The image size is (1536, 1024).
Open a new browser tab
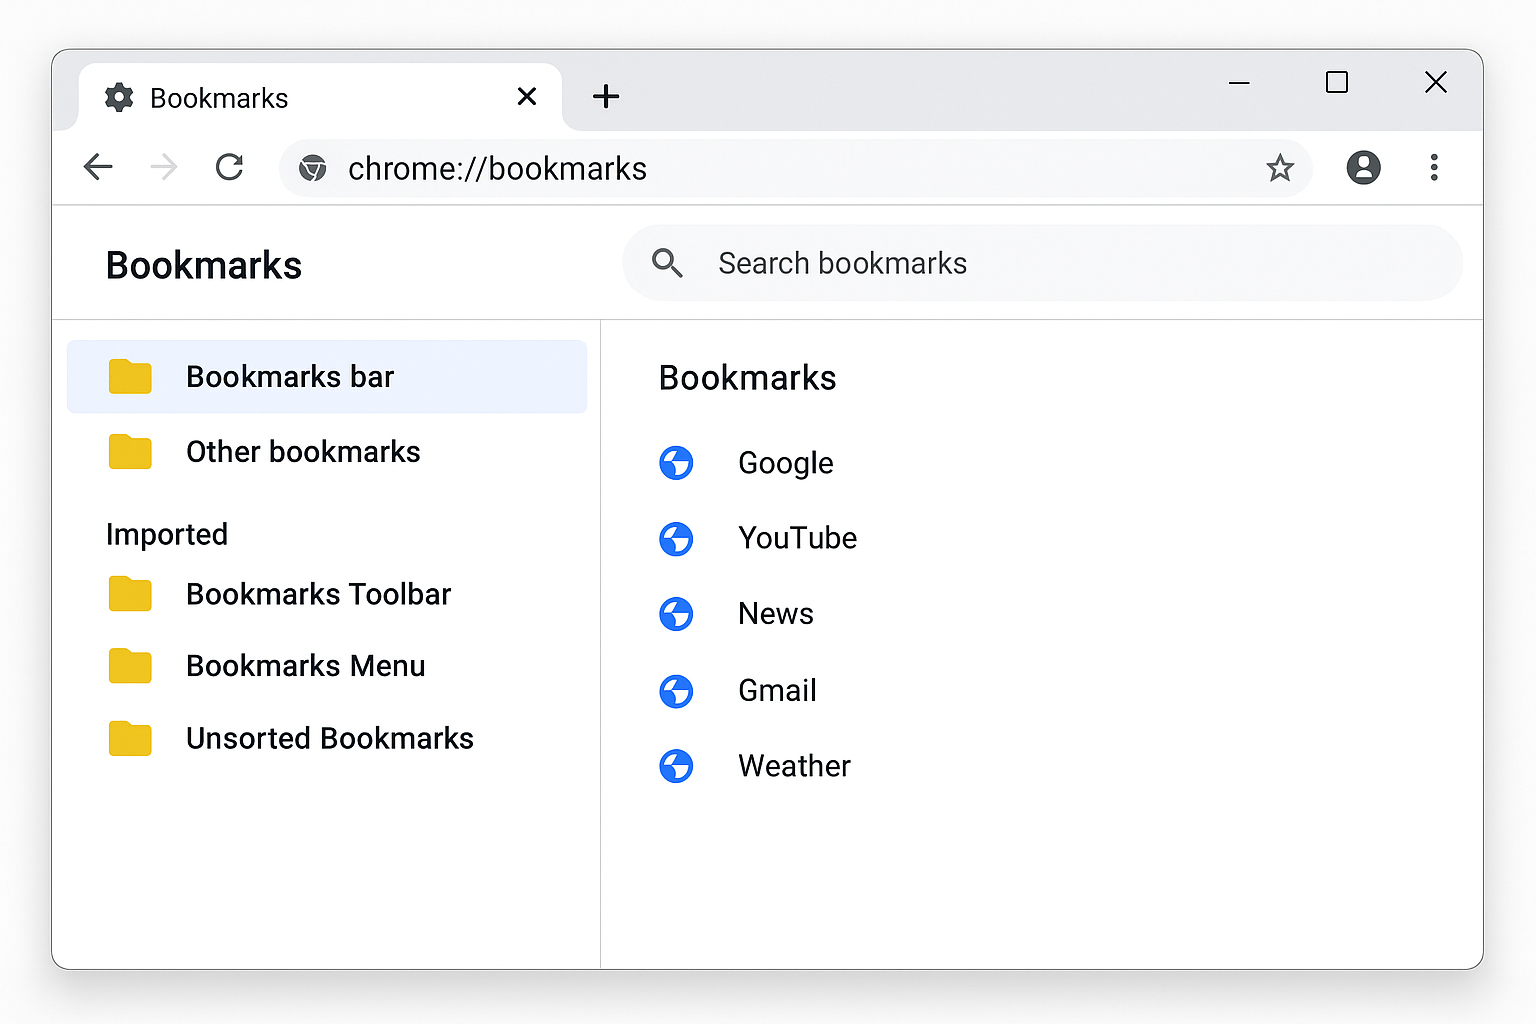[x=606, y=96]
